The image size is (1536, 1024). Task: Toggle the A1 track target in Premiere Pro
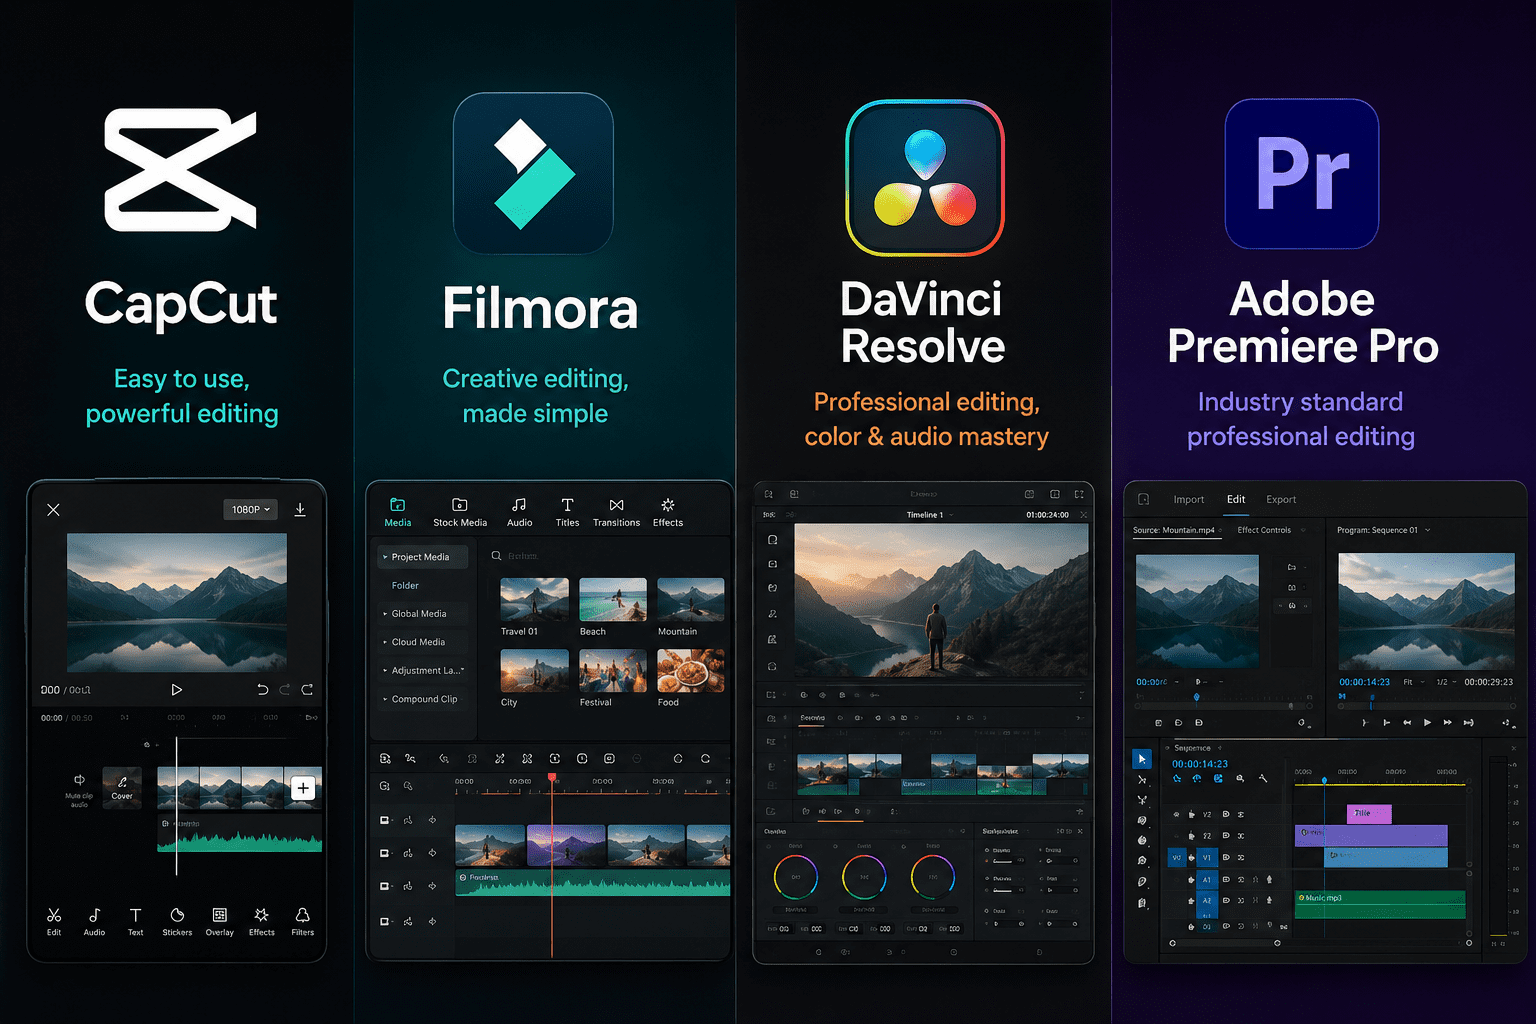(x=1207, y=880)
